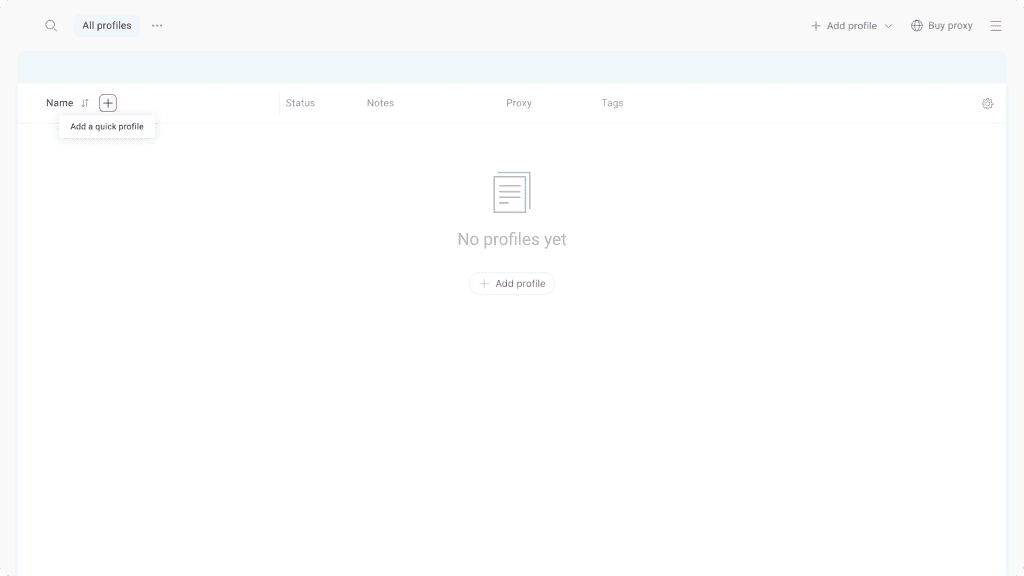Toggle the sort order arrows beside Name
Image resolution: width=1024 pixels, height=576 pixels.
pyautogui.click(x=85, y=103)
